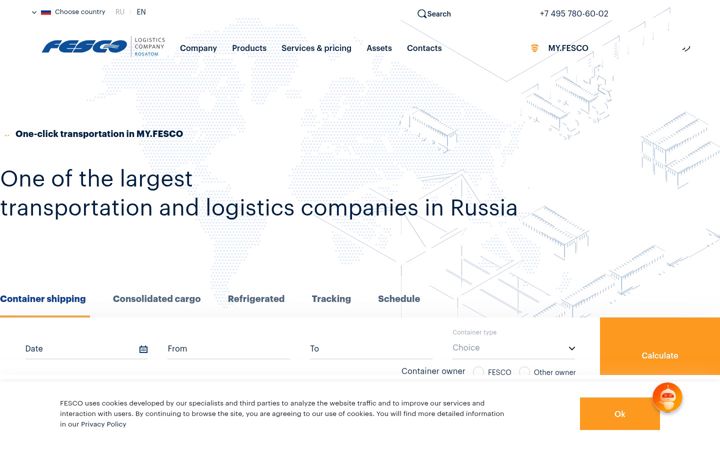Switch to Tracking tab

coord(331,299)
